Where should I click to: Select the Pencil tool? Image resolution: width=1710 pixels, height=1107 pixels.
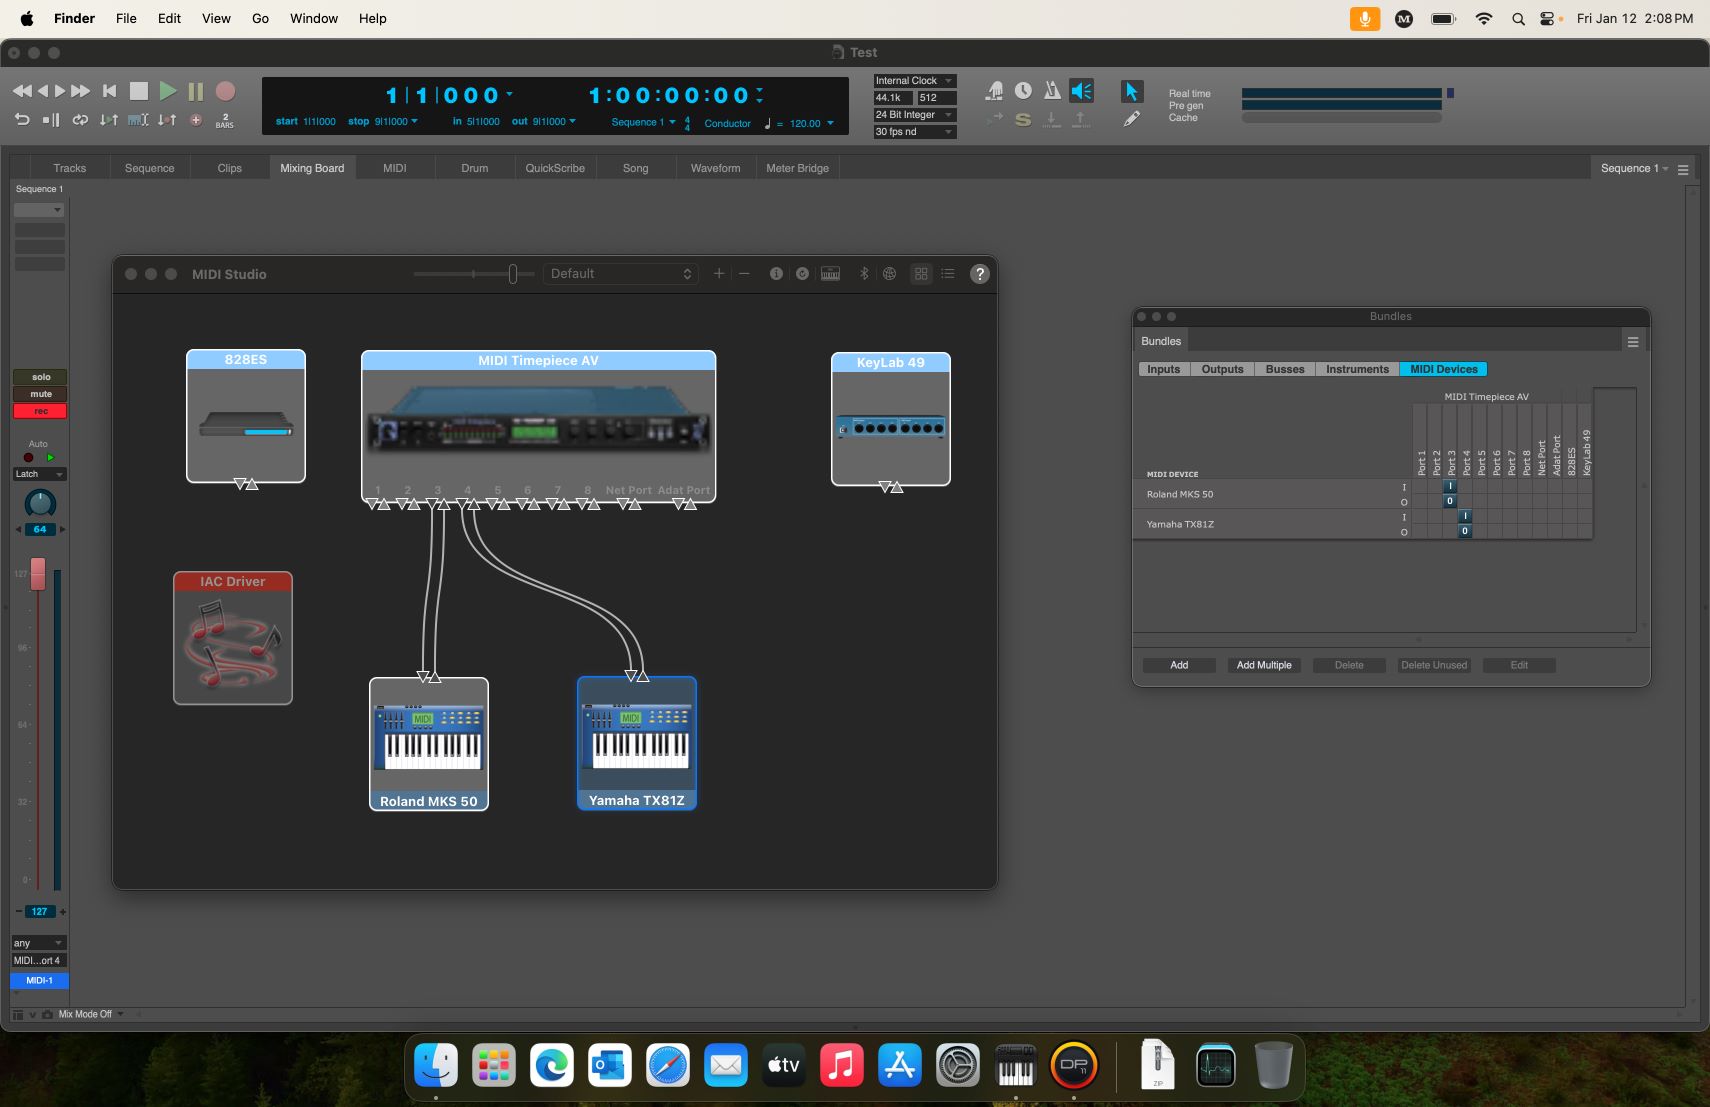point(1131,119)
